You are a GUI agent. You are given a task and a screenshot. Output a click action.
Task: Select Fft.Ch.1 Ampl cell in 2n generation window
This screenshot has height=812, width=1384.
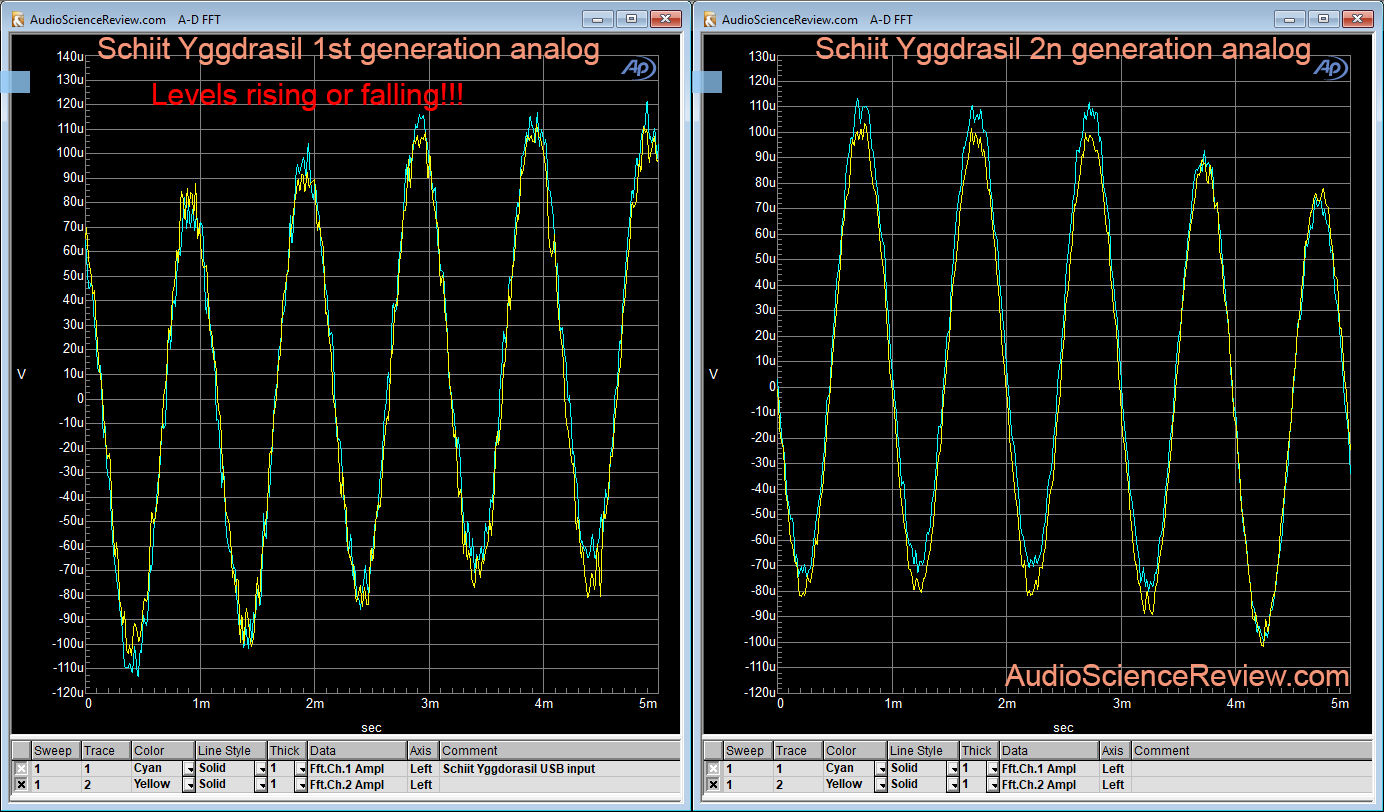[1049, 769]
